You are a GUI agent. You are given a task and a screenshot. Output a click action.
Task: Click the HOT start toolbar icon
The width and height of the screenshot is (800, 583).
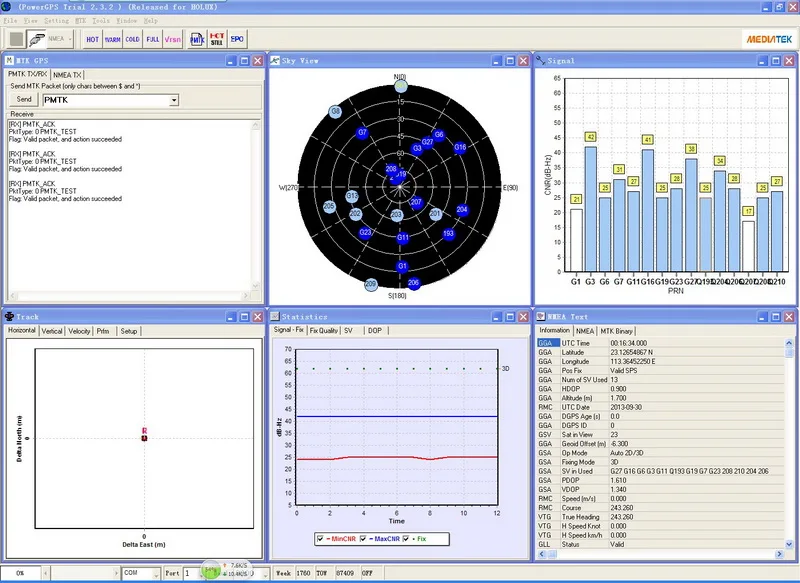point(92,39)
